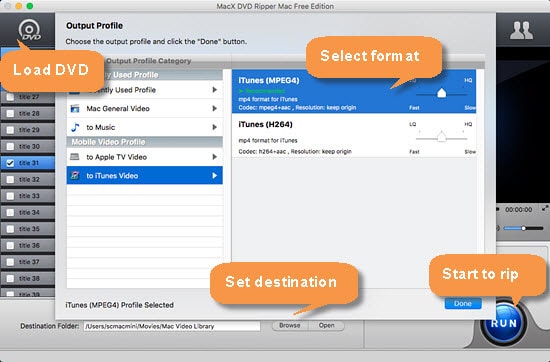This screenshot has height=362, width=550.
Task: Check the title 30 checkbox
Action: 10,146
